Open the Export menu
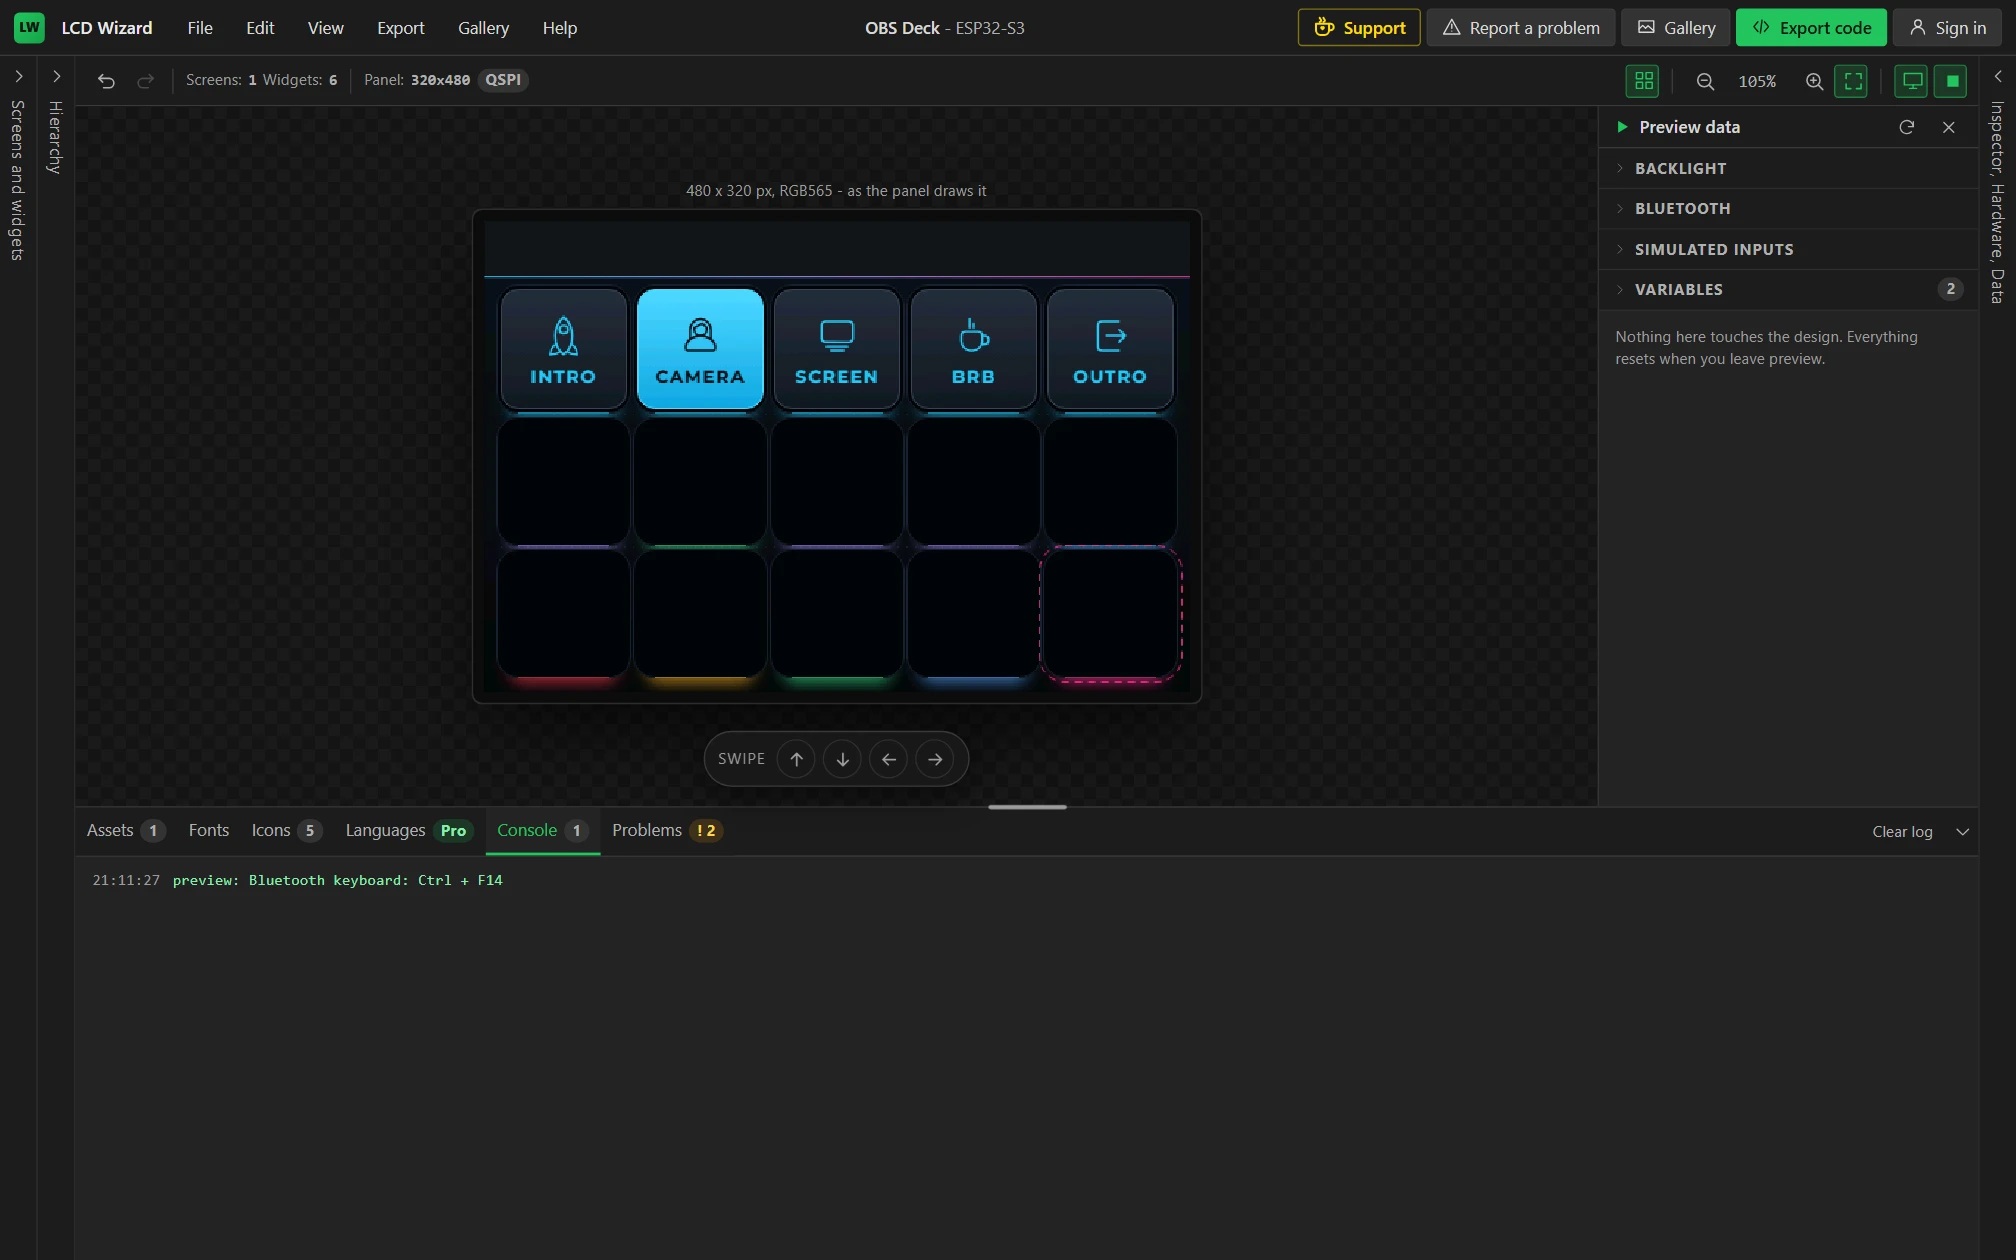 400,28
